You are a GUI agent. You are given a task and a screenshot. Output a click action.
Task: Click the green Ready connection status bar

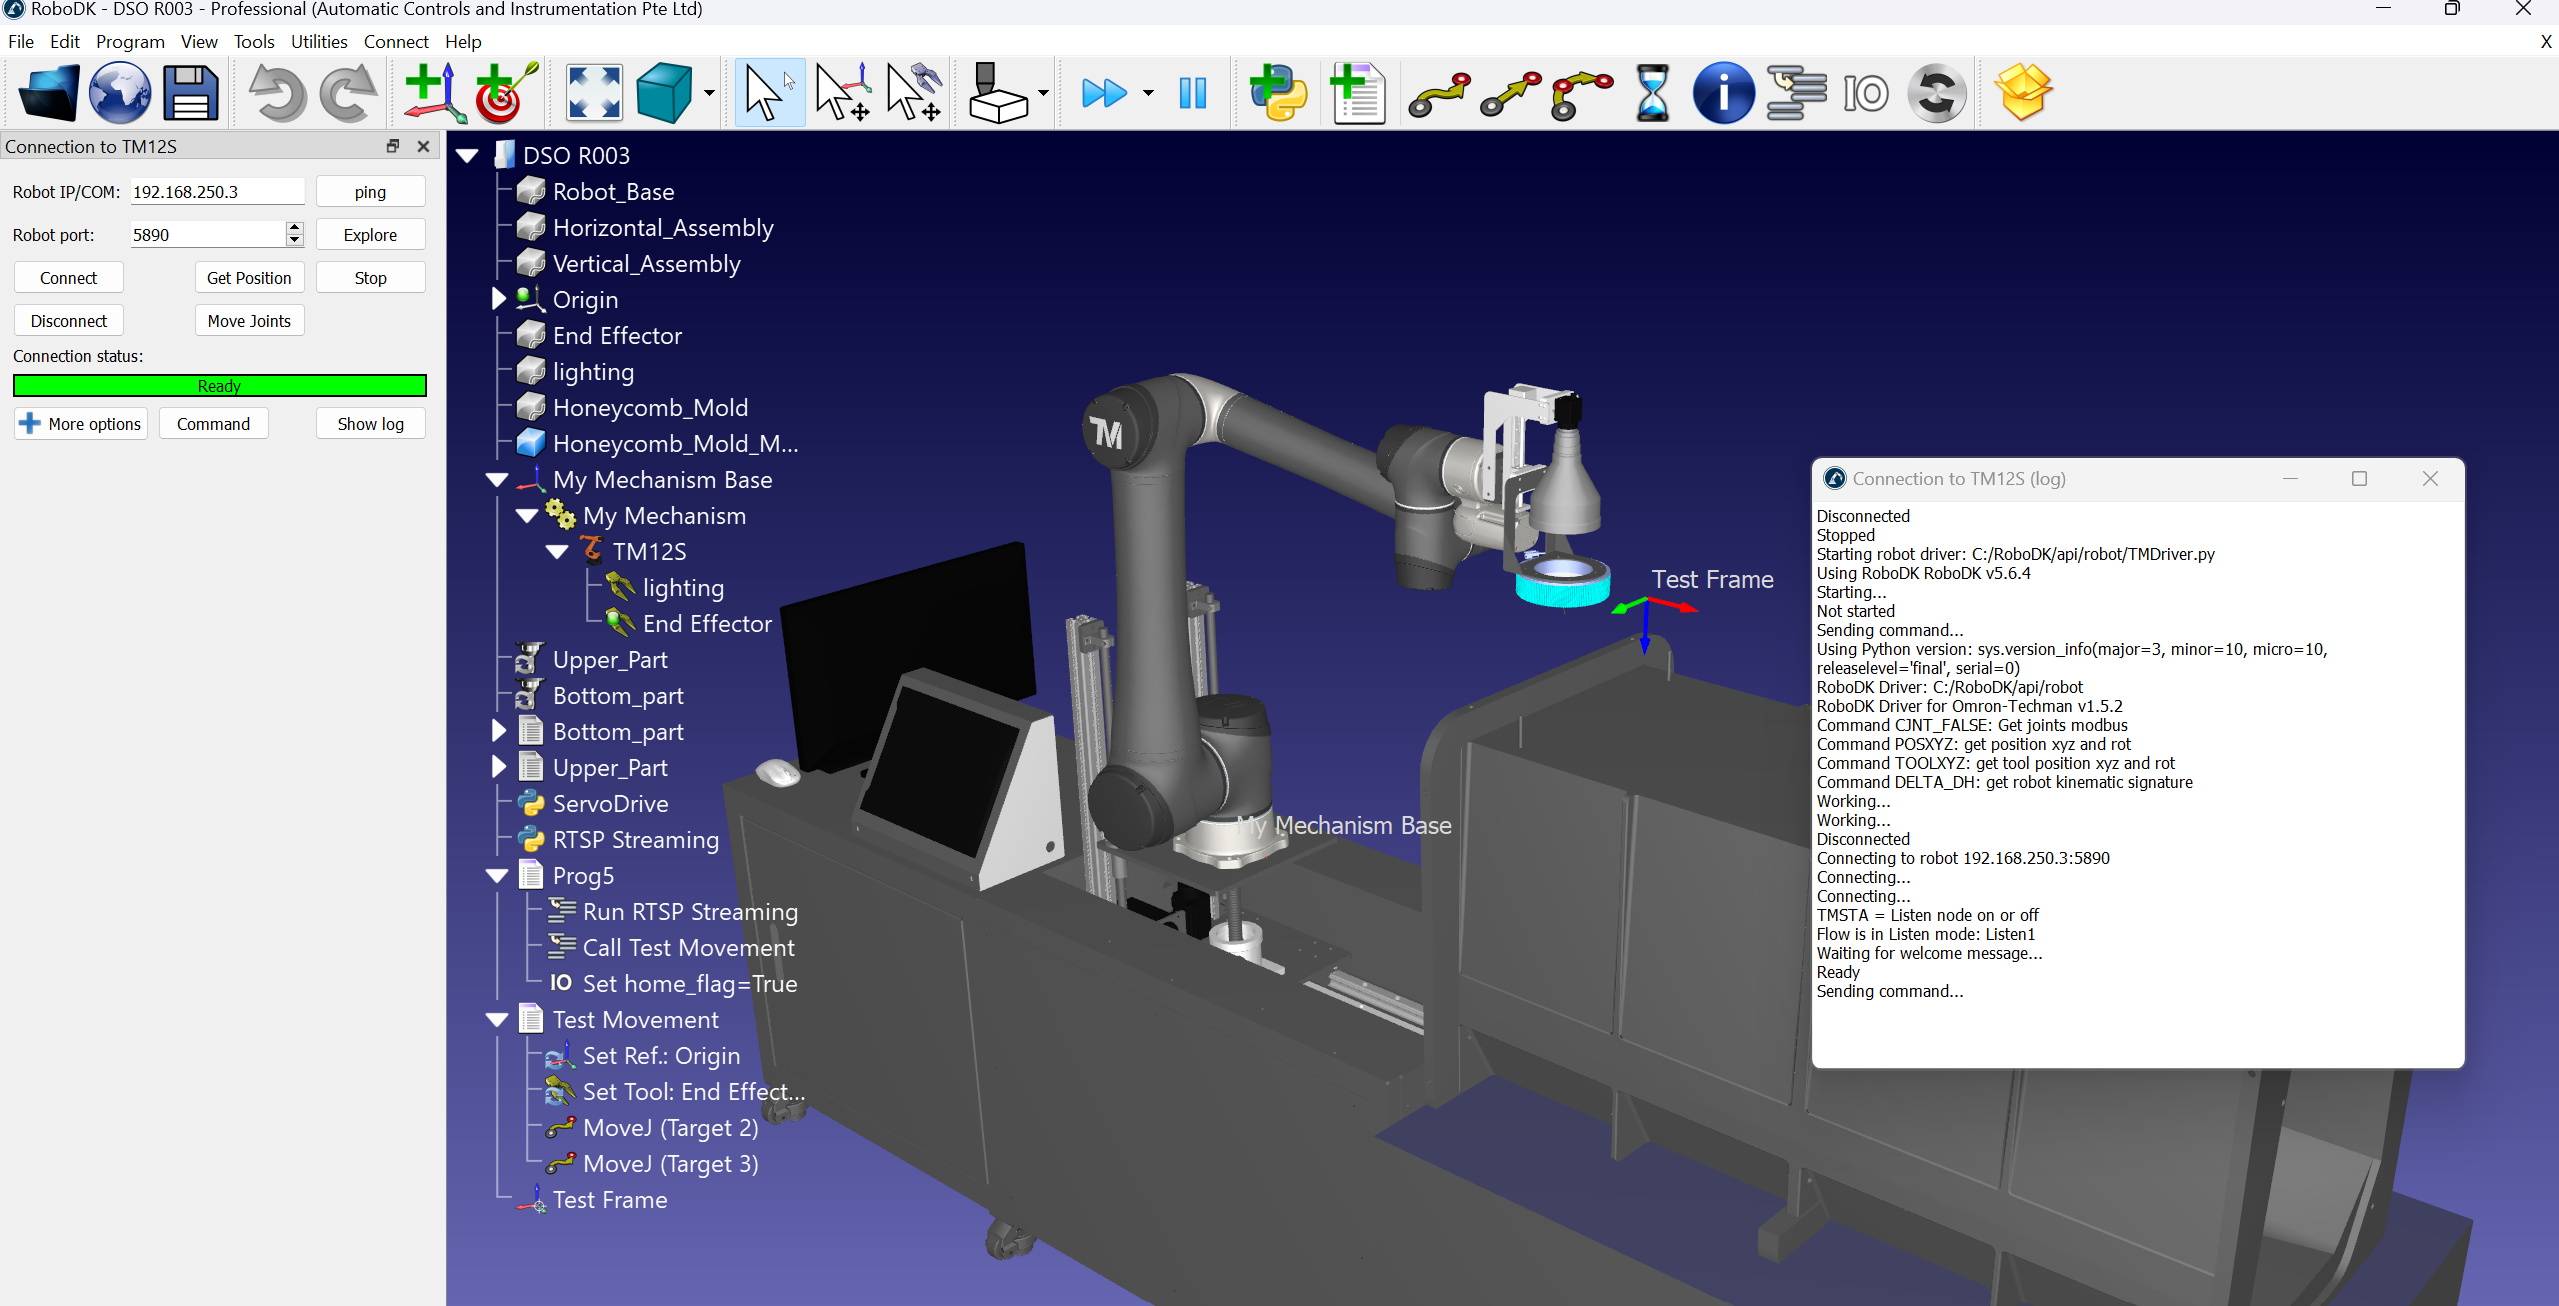tap(219, 386)
